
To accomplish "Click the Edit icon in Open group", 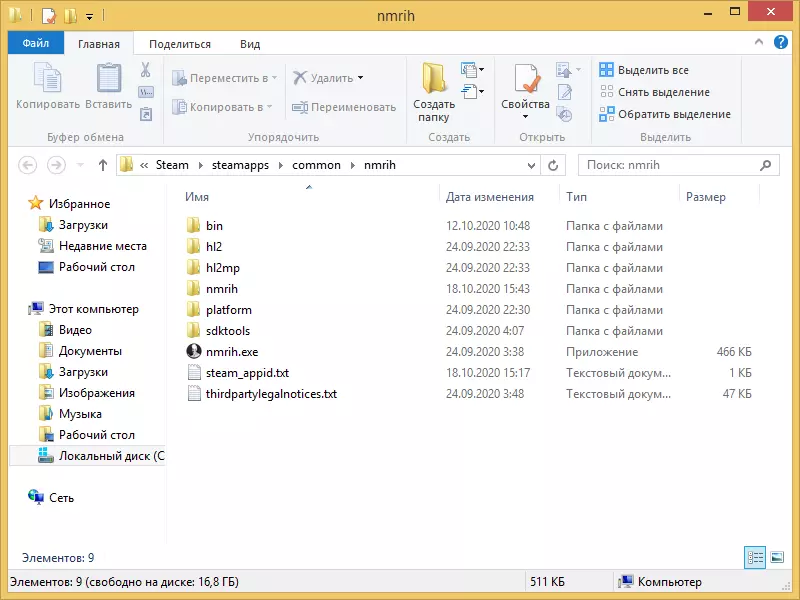I will 565,92.
